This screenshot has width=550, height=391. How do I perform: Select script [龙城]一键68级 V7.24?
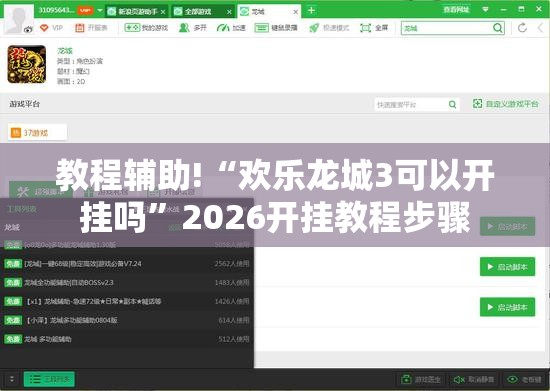127,264
